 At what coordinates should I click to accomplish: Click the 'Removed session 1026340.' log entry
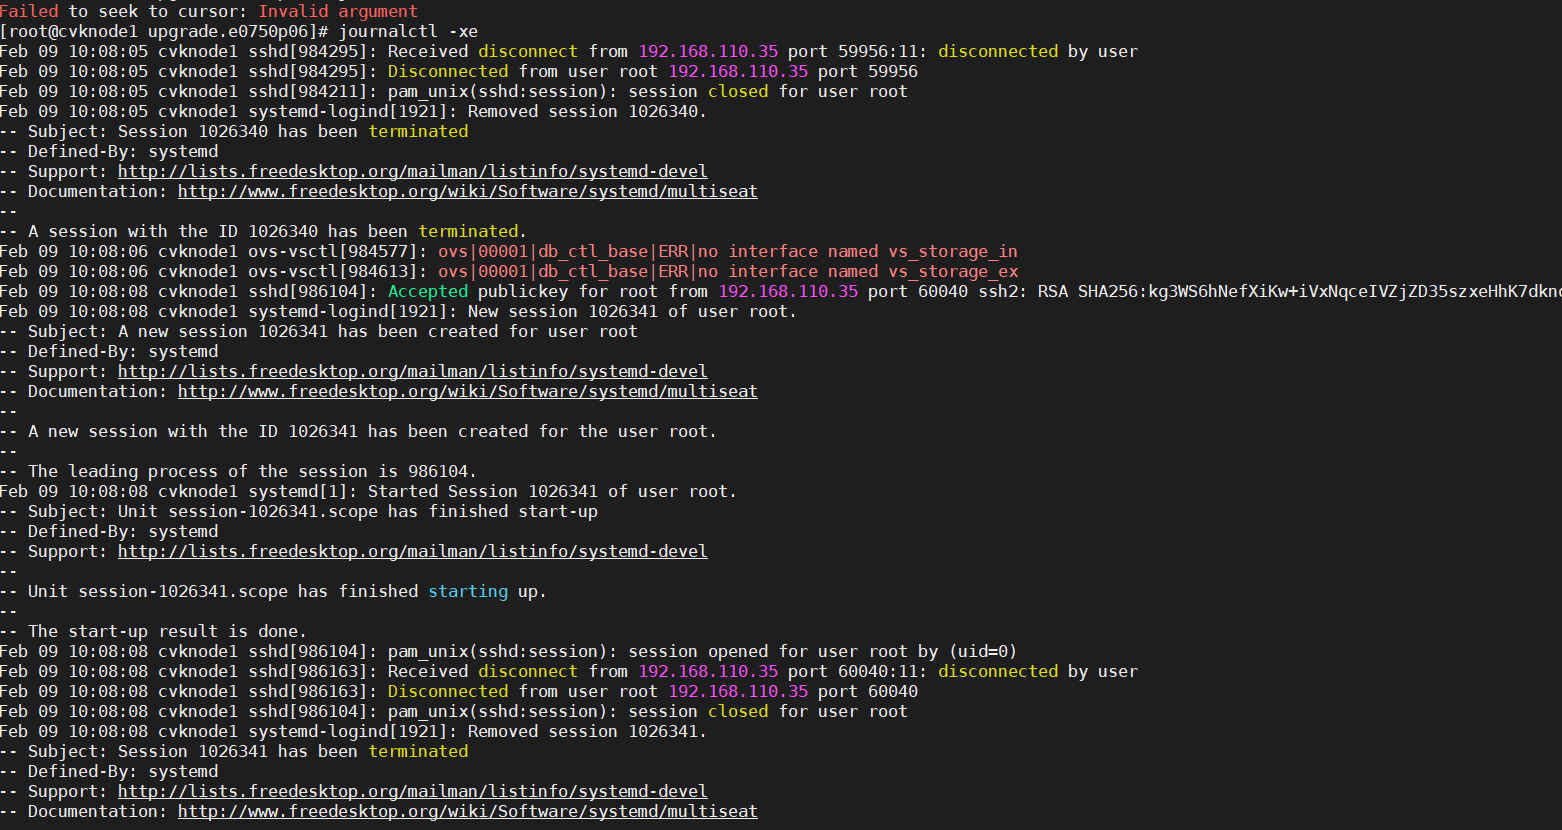(x=587, y=111)
